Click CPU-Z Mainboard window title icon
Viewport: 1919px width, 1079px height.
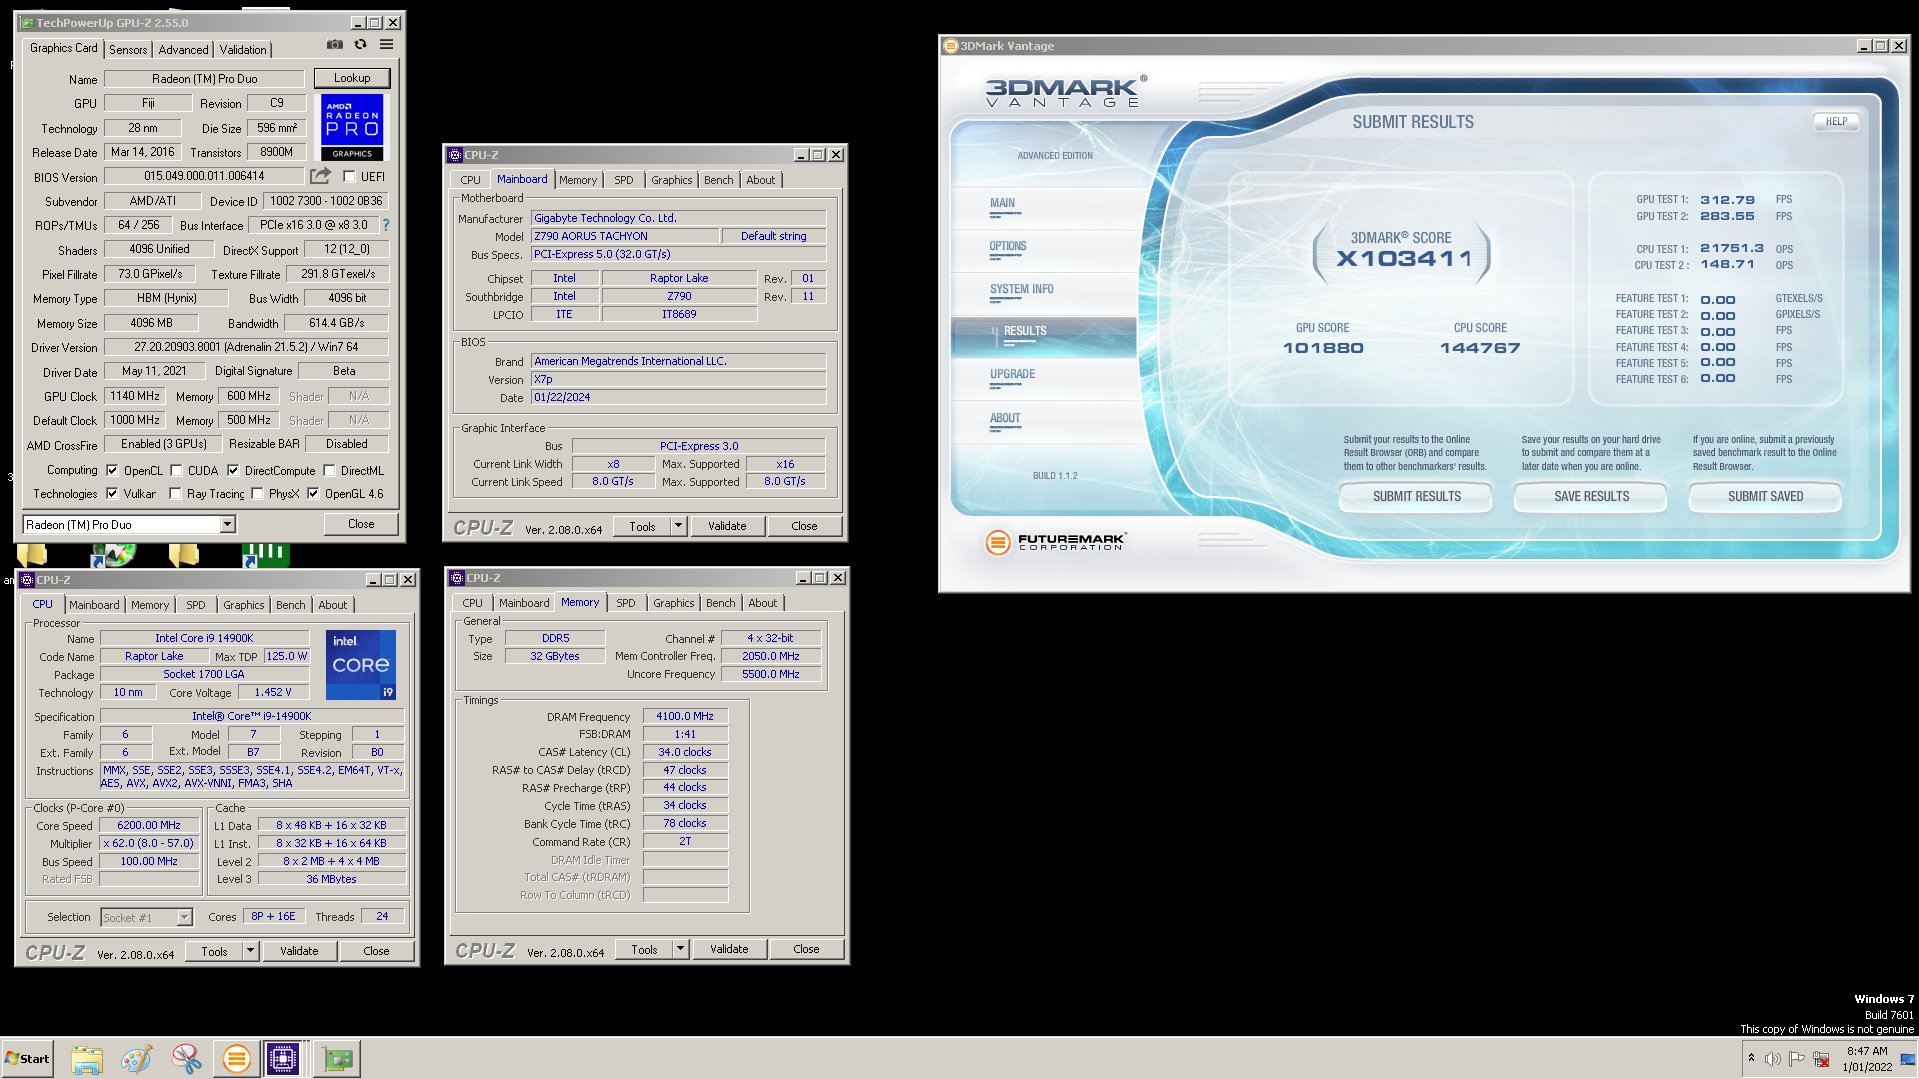point(455,155)
